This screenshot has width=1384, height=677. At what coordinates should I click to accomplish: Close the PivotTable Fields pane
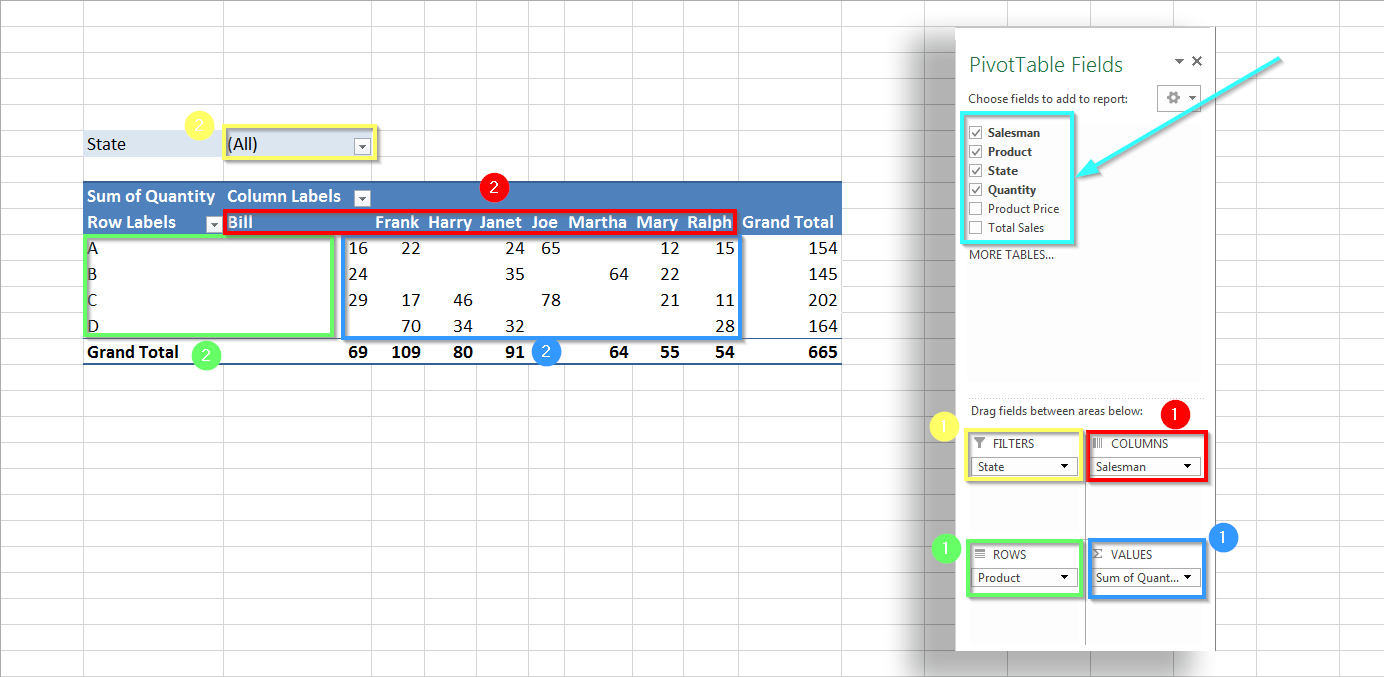pos(1197,62)
